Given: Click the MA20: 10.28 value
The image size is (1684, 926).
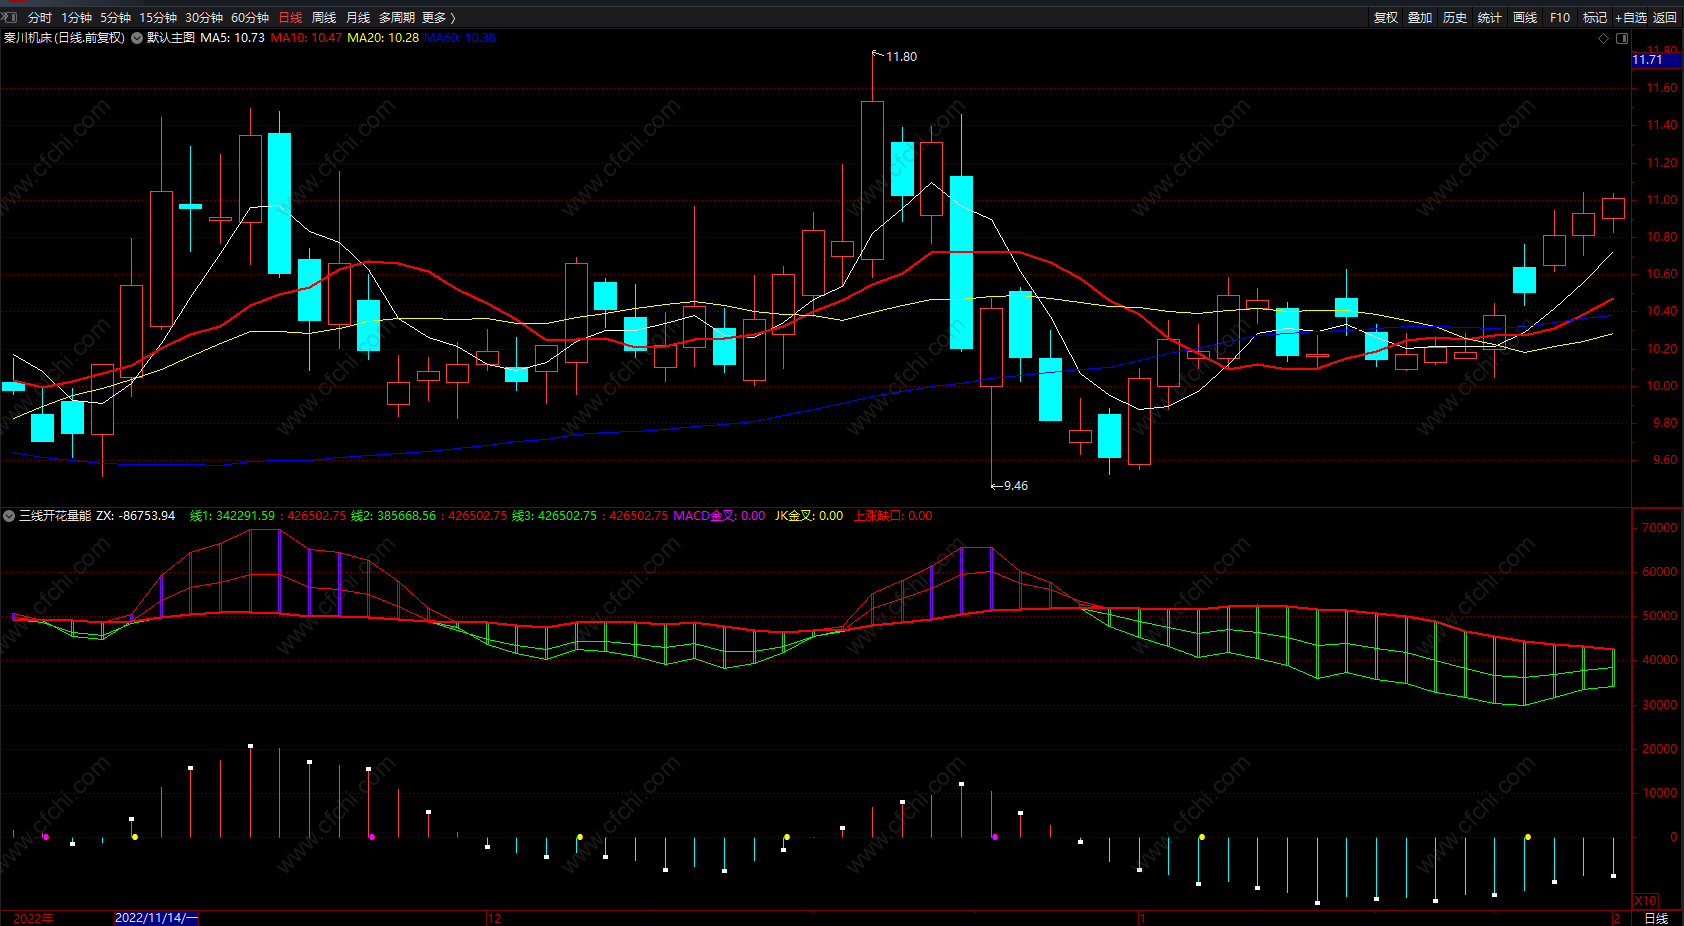Looking at the screenshot, I should [x=383, y=38].
